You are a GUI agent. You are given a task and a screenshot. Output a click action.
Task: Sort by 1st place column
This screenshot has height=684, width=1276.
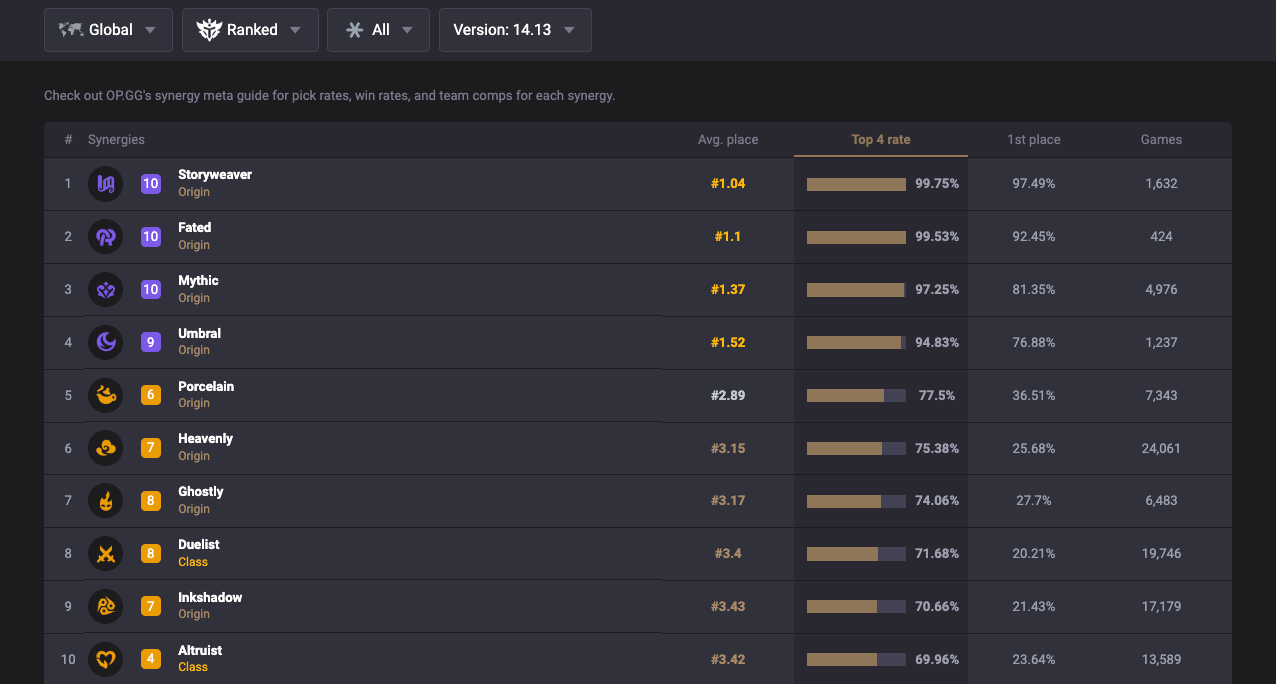[x=1033, y=140]
